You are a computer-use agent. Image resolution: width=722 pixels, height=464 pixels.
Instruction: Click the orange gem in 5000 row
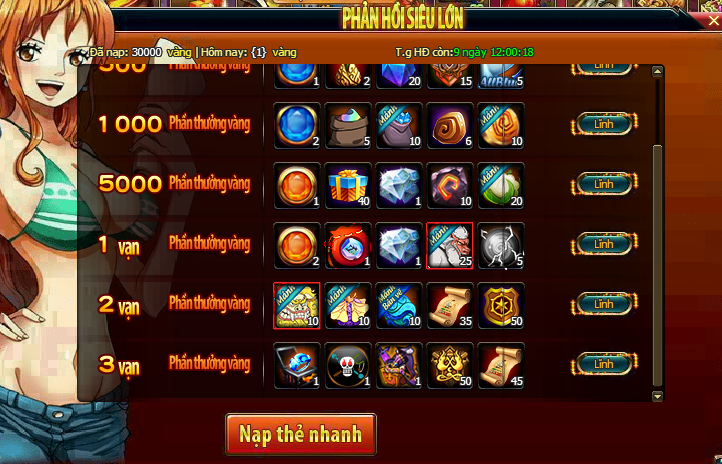coord(297,186)
